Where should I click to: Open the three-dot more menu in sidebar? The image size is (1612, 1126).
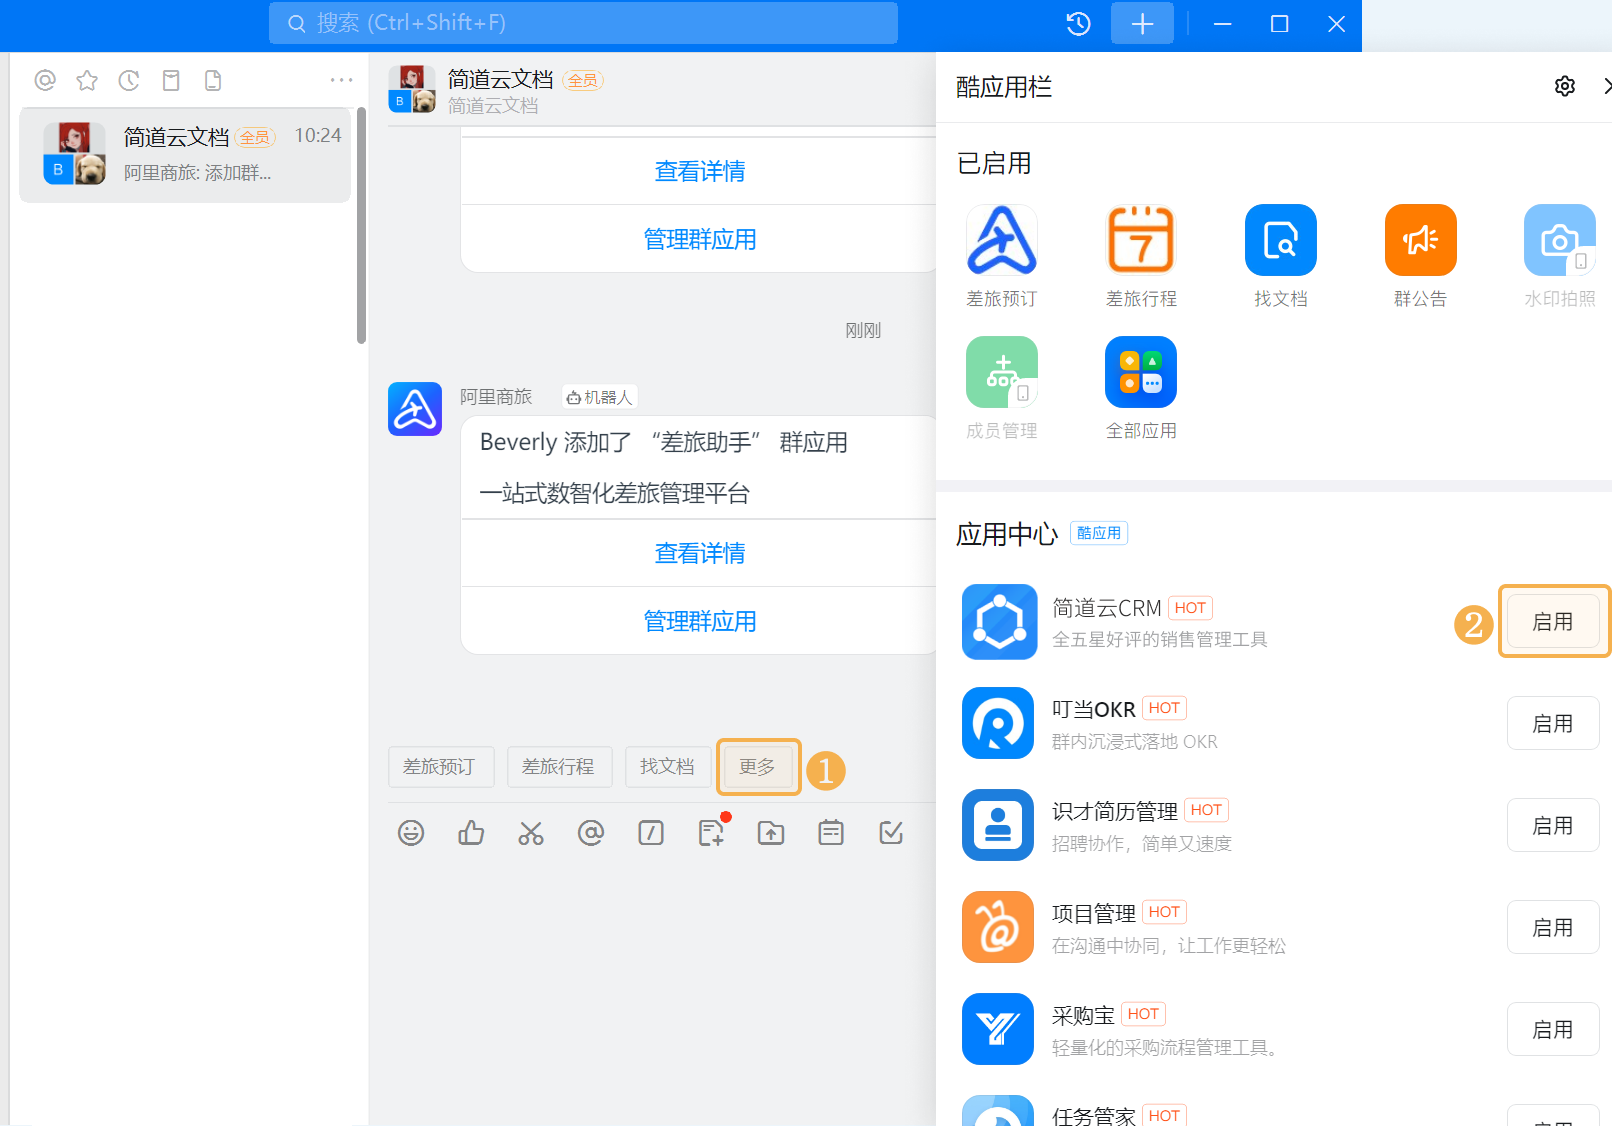click(x=341, y=80)
